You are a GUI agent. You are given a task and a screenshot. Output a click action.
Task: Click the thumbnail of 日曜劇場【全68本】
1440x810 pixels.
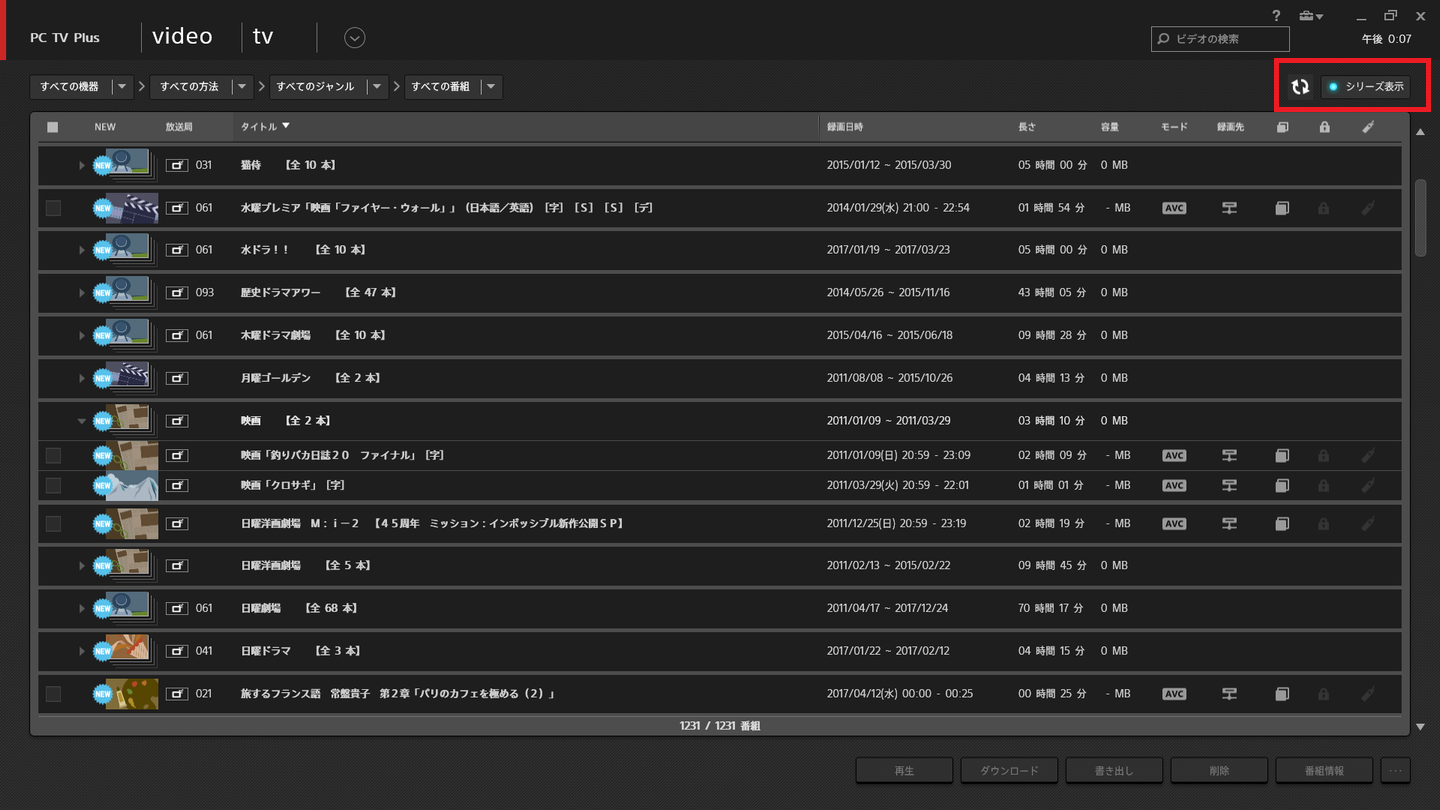[x=124, y=607]
